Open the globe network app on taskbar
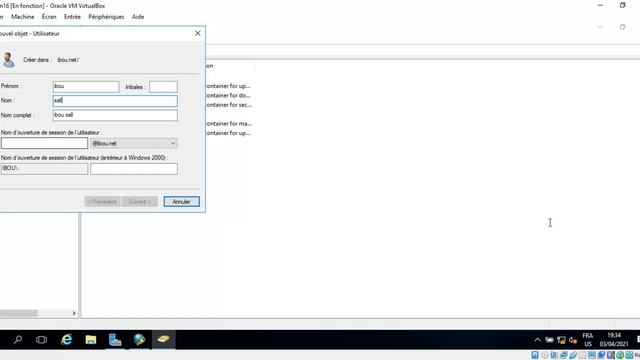 pos(139,340)
